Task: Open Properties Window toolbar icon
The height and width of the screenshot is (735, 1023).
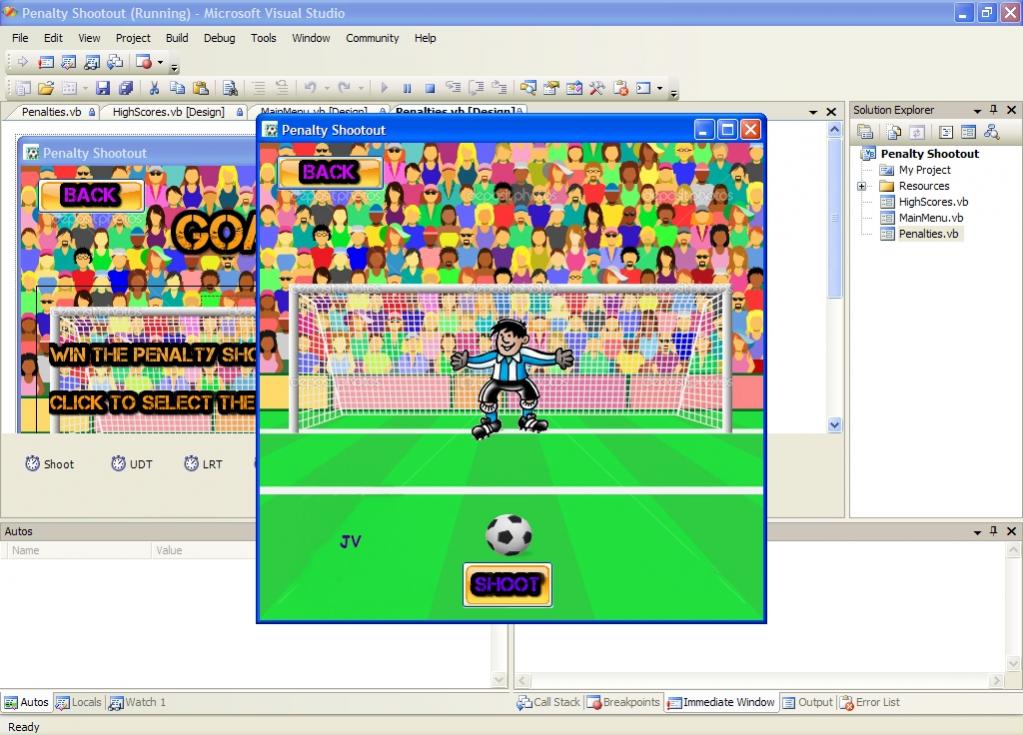Action: (551, 88)
